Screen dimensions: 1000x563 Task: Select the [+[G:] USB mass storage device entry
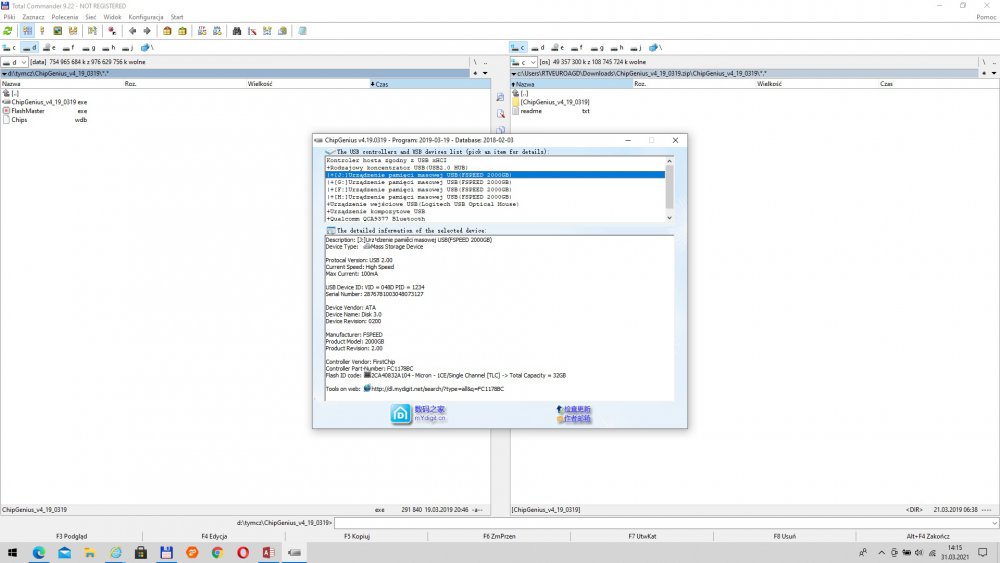(420, 182)
